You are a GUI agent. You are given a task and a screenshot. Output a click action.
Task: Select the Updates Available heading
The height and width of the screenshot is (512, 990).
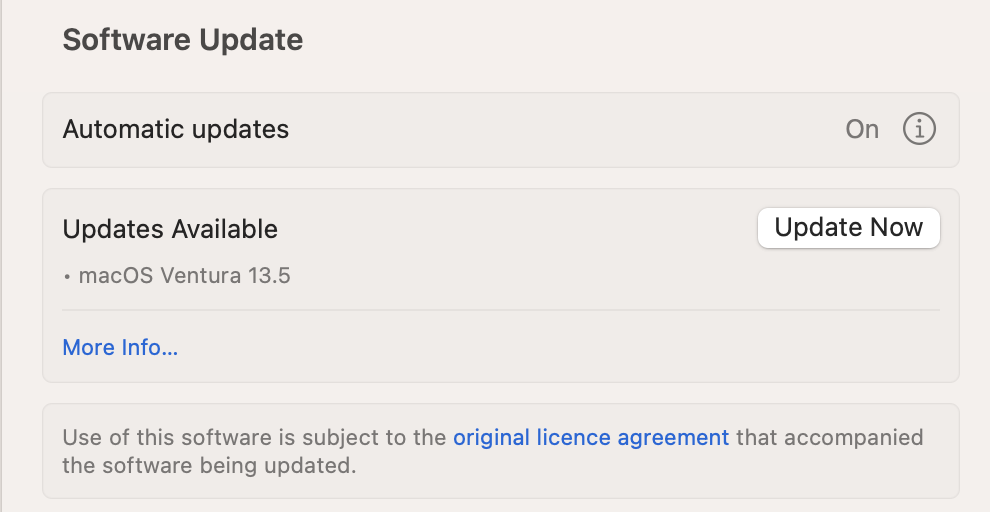click(170, 229)
